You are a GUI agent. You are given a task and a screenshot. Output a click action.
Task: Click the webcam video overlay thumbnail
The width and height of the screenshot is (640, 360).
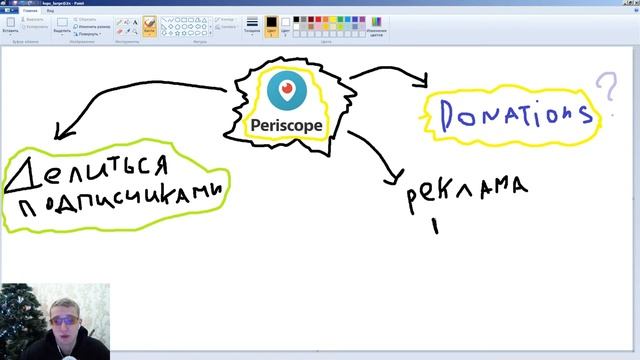(55, 322)
